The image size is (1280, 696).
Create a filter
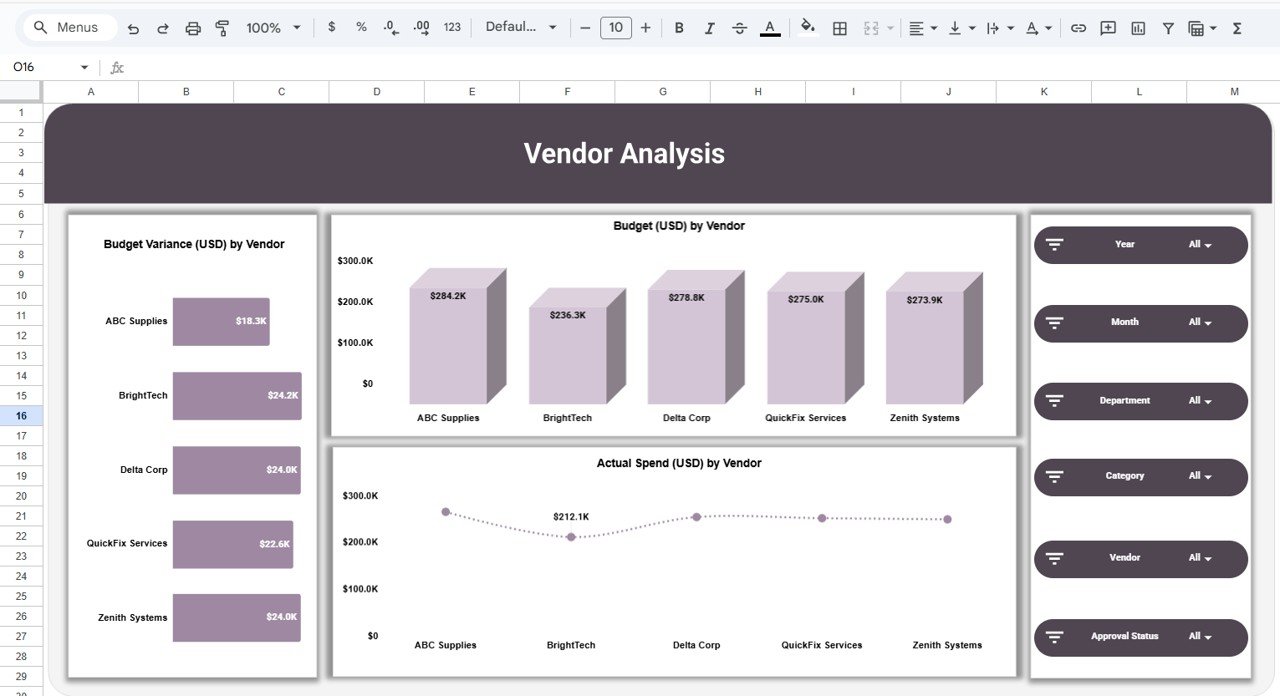[x=1167, y=27]
